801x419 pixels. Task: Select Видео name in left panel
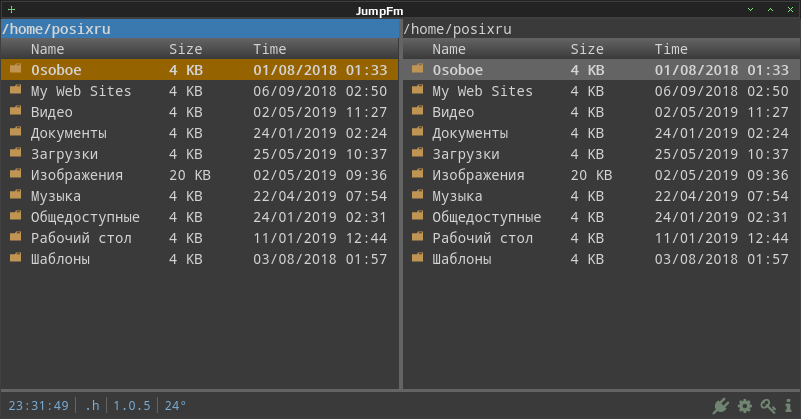click(52, 112)
